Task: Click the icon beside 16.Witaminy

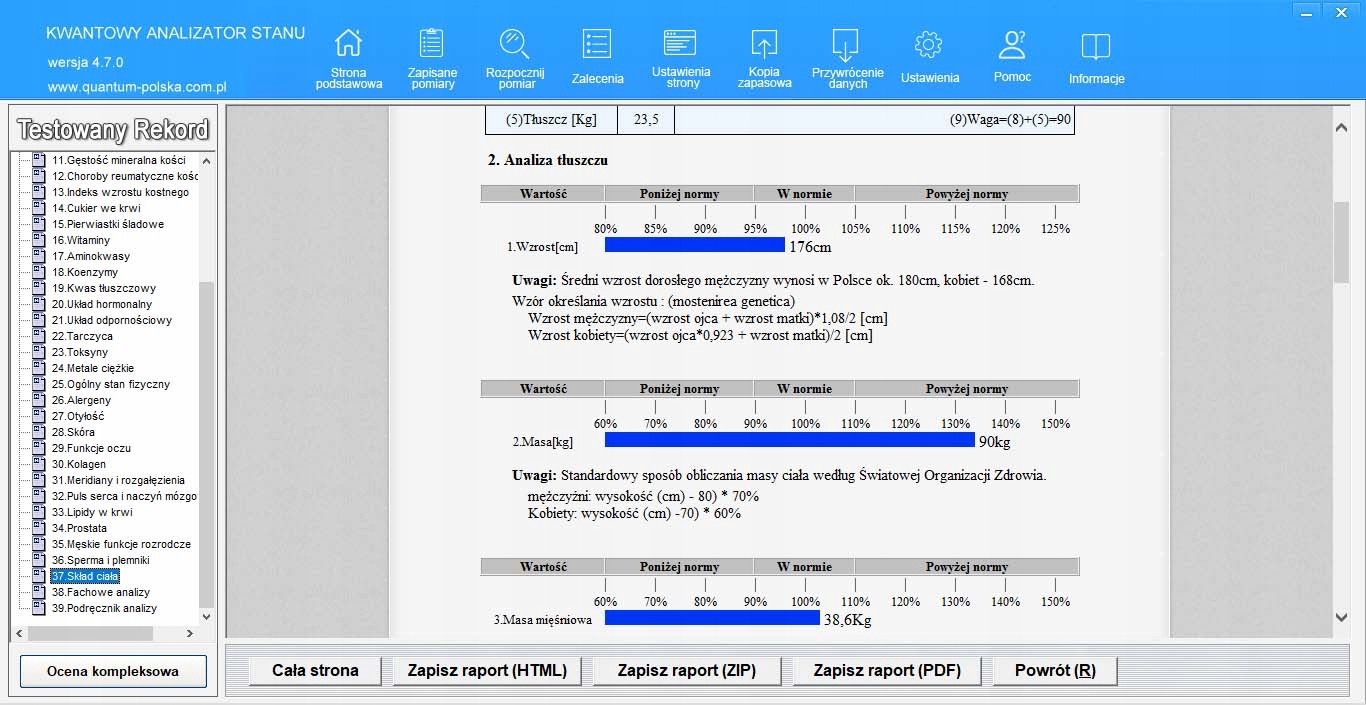Action: click(x=40, y=240)
